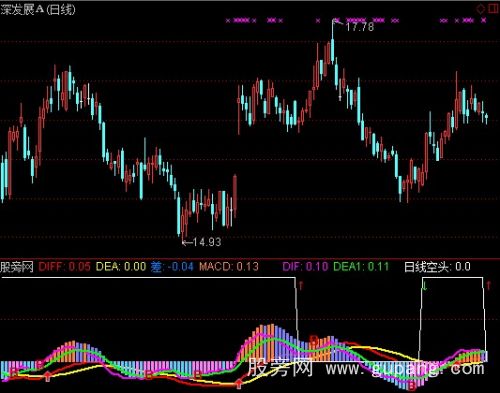500x393 pixels.
Task: Select the 差: -0.04 readout
Action: 172,267
